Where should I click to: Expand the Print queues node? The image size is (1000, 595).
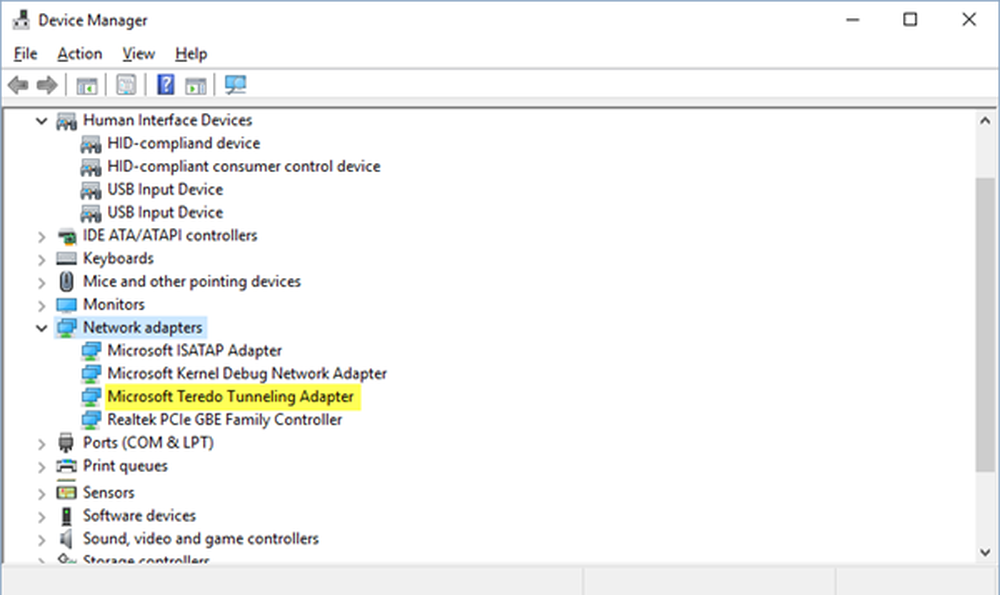41,467
